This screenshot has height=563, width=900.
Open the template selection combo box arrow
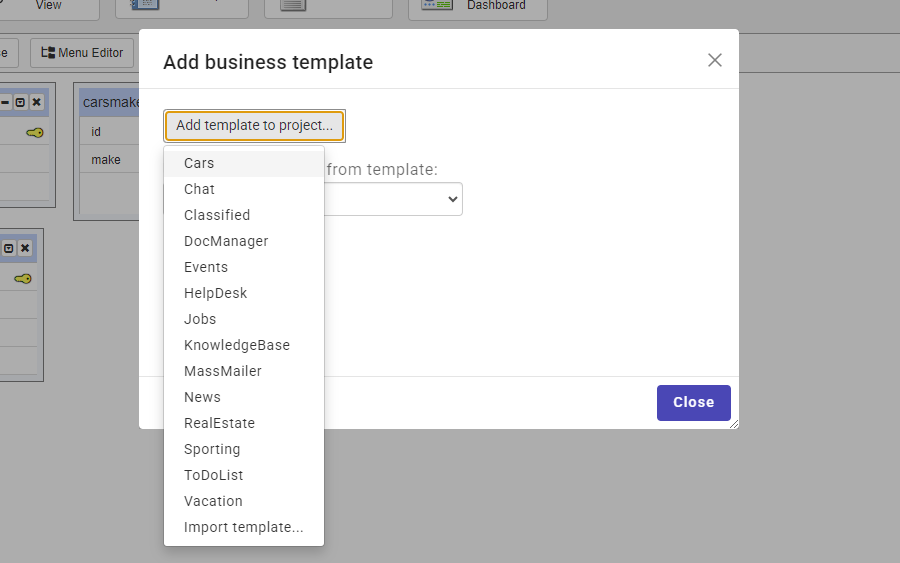tap(453, 199)
